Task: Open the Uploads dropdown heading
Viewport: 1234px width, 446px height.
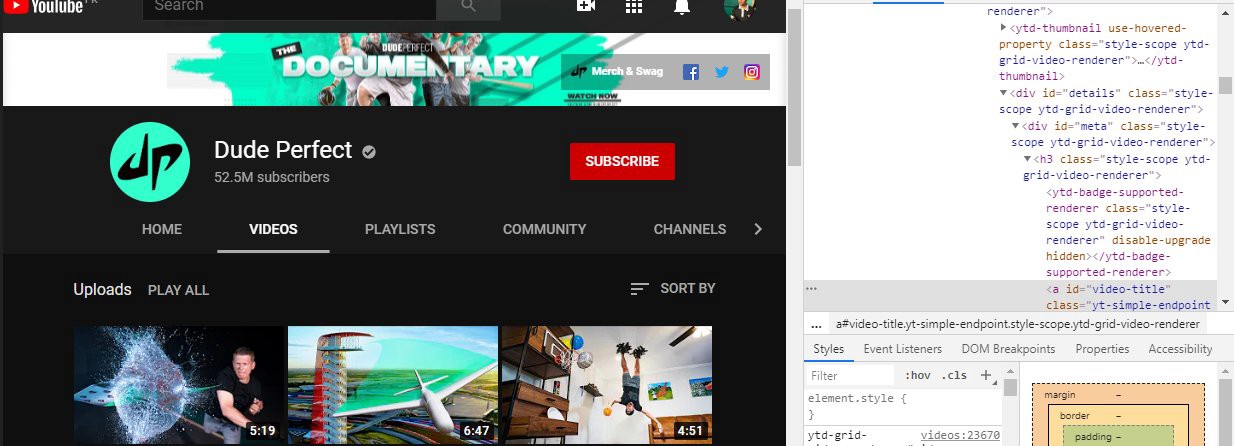Action: pyautogui.click(x=102, y=289)
